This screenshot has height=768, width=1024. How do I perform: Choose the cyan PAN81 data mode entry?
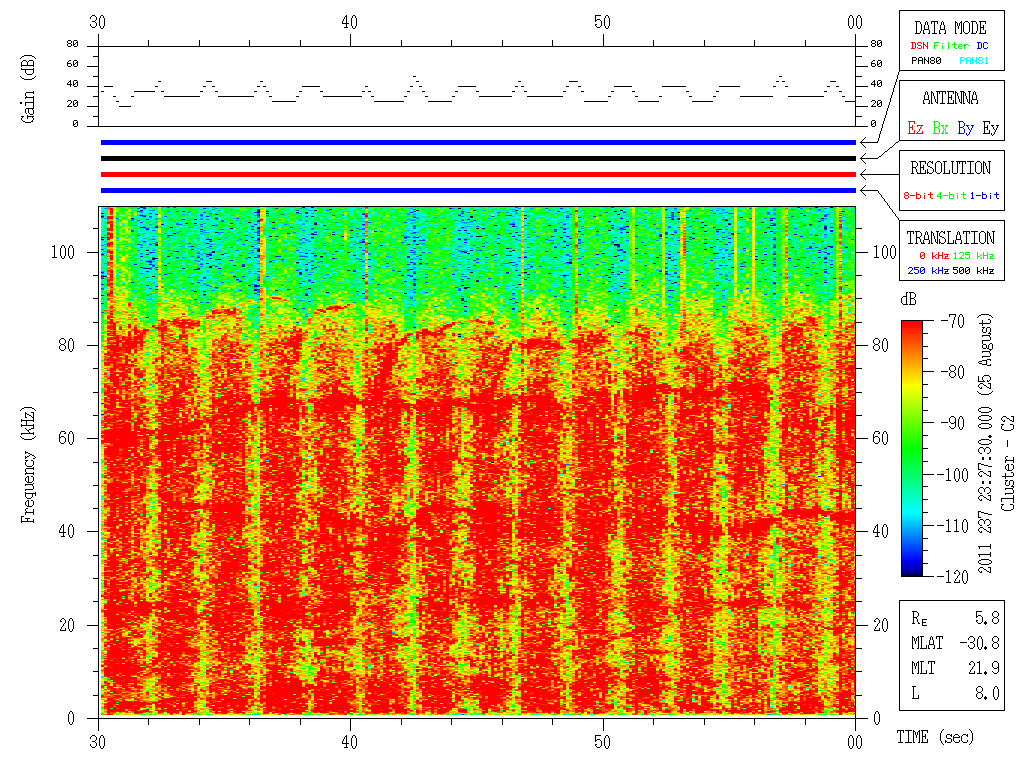coord(974,61)
